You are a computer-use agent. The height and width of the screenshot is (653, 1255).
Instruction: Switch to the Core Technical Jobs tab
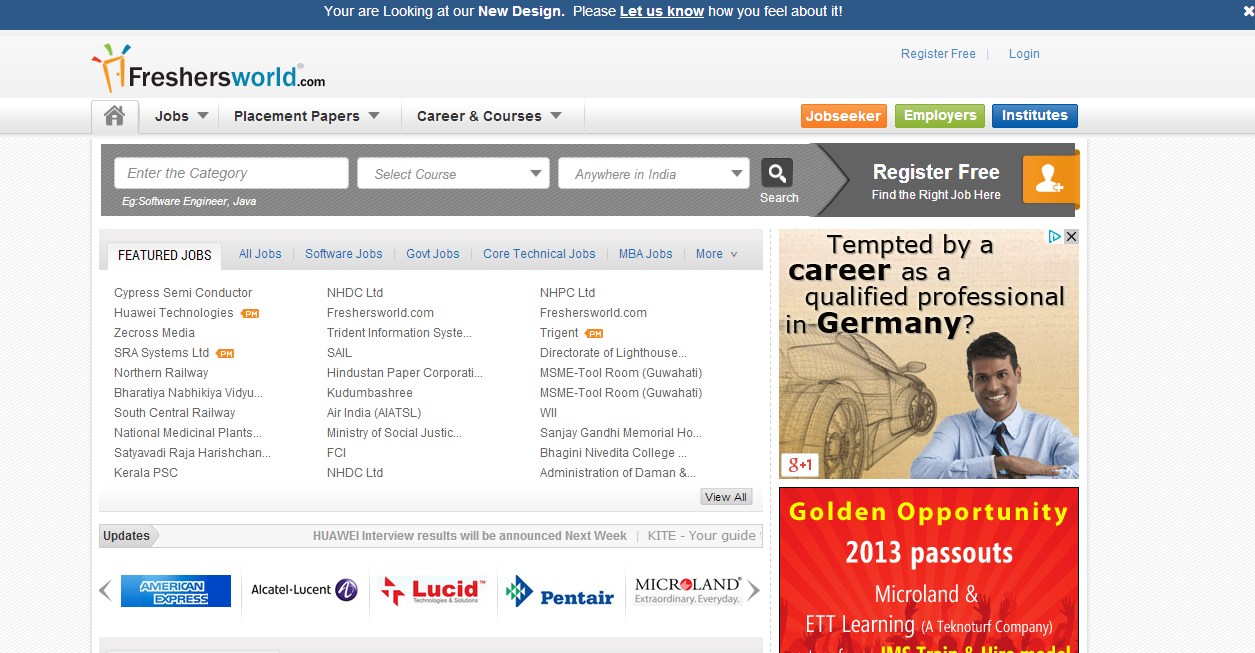coord(539,254)
